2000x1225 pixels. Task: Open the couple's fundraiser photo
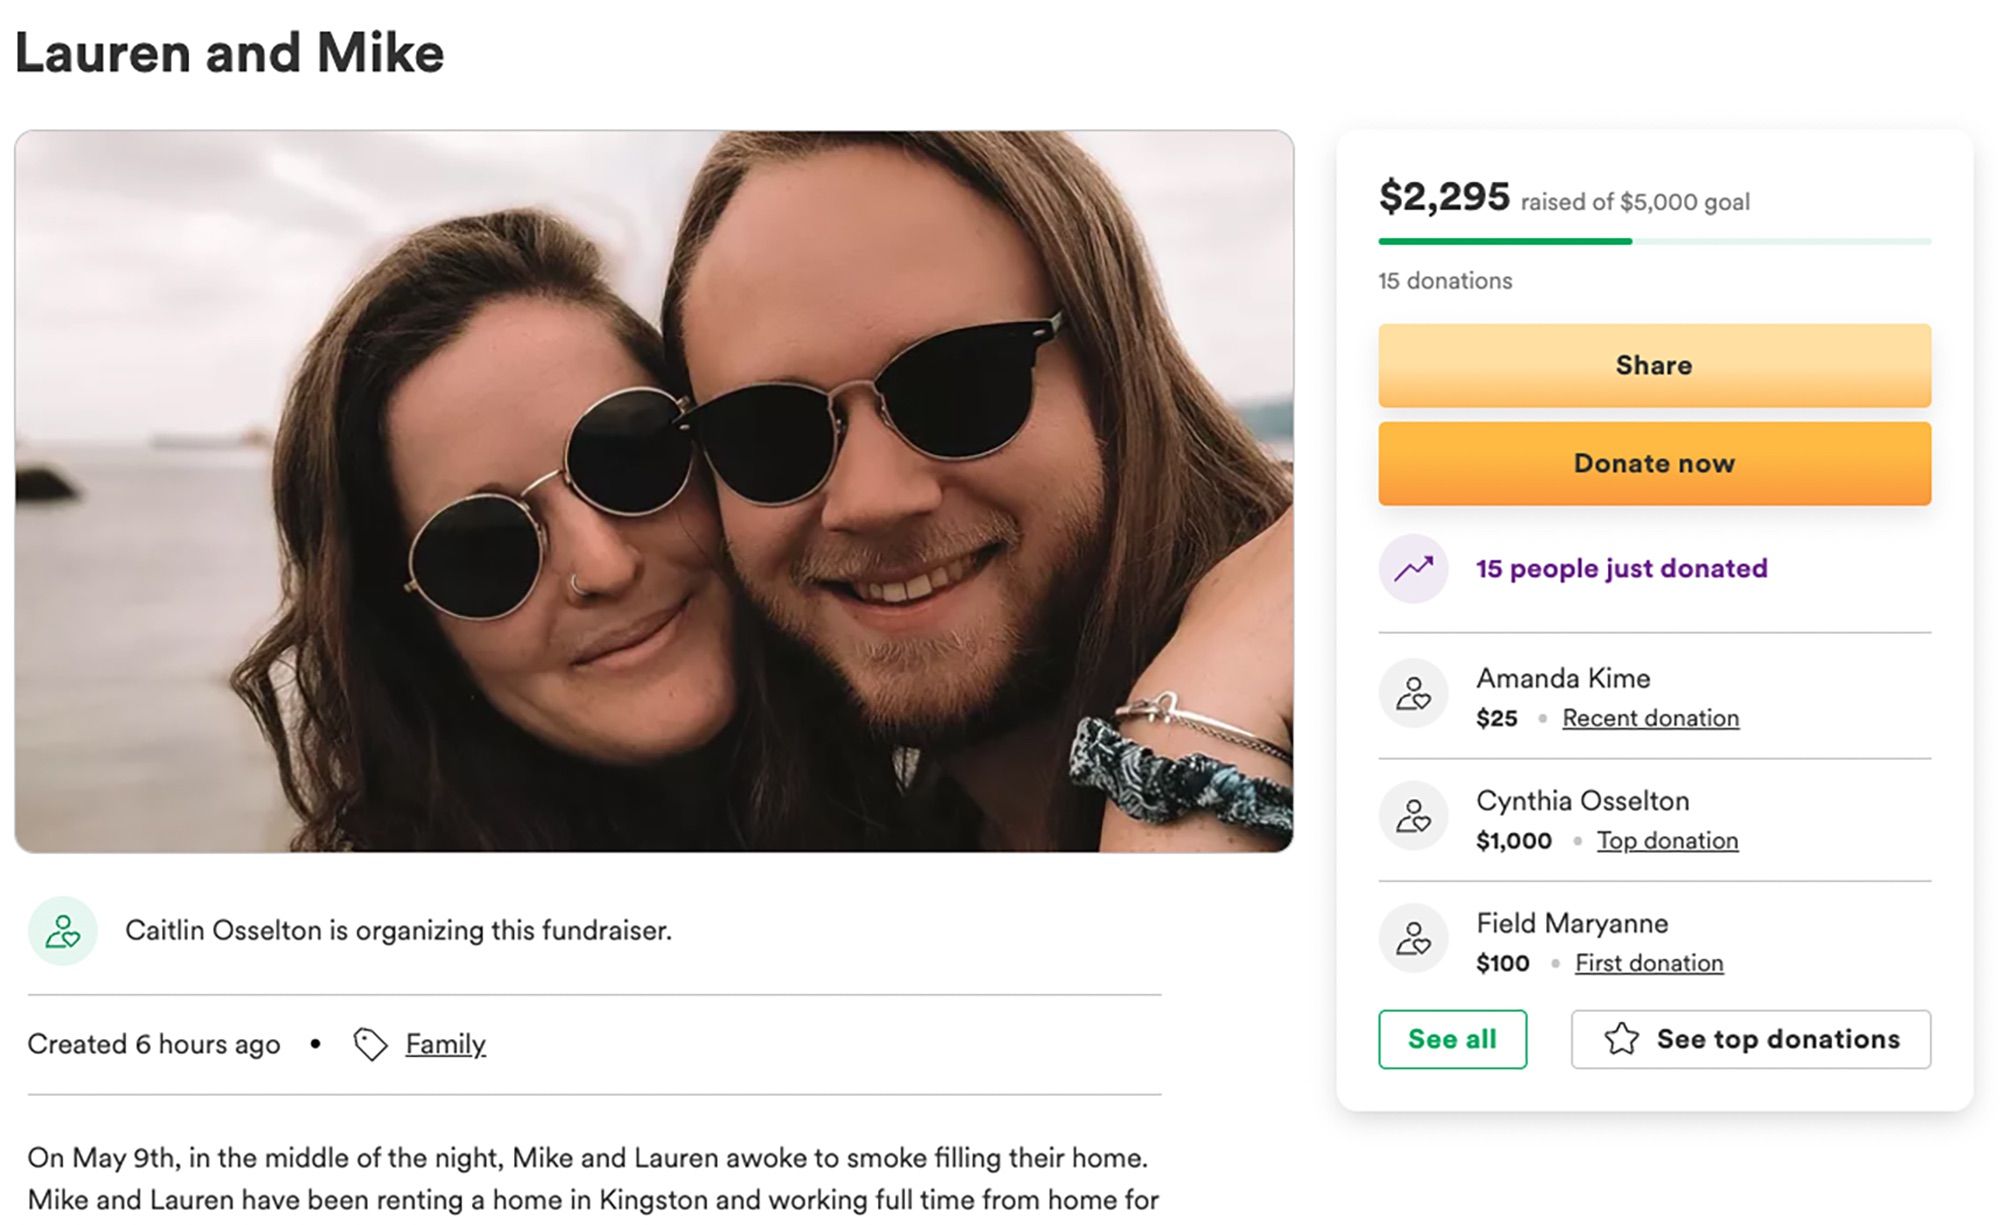[x=654, y=491]
